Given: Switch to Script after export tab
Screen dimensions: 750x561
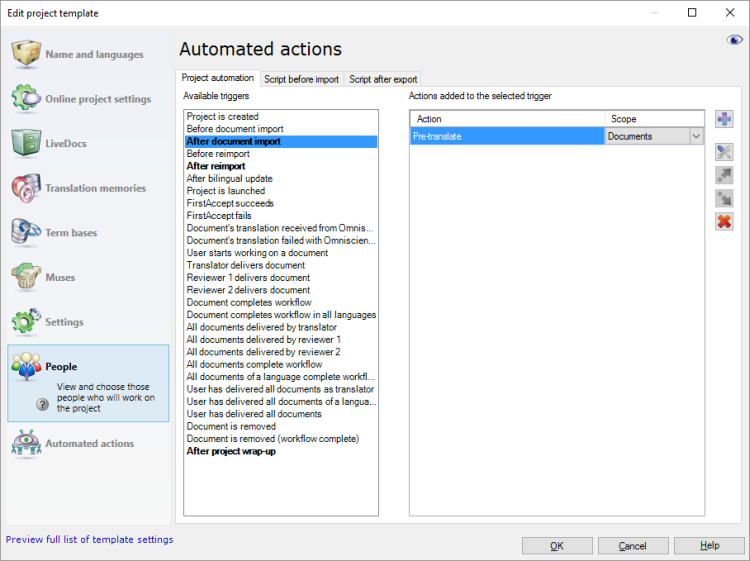Looking at the screenshot, I should coord(383,79).
